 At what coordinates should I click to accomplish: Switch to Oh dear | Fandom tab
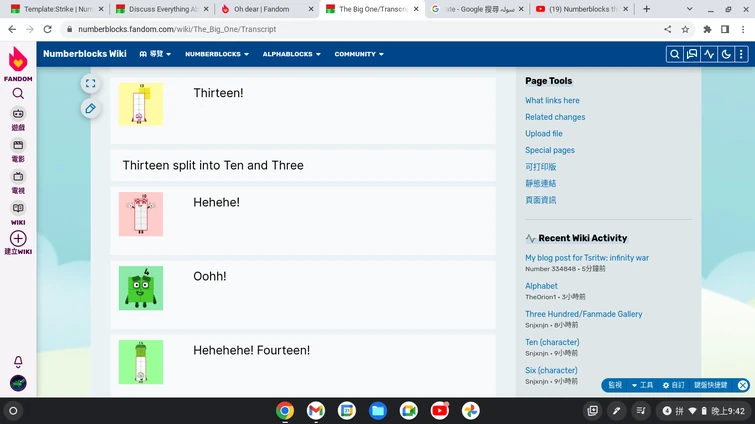[267, 9]
